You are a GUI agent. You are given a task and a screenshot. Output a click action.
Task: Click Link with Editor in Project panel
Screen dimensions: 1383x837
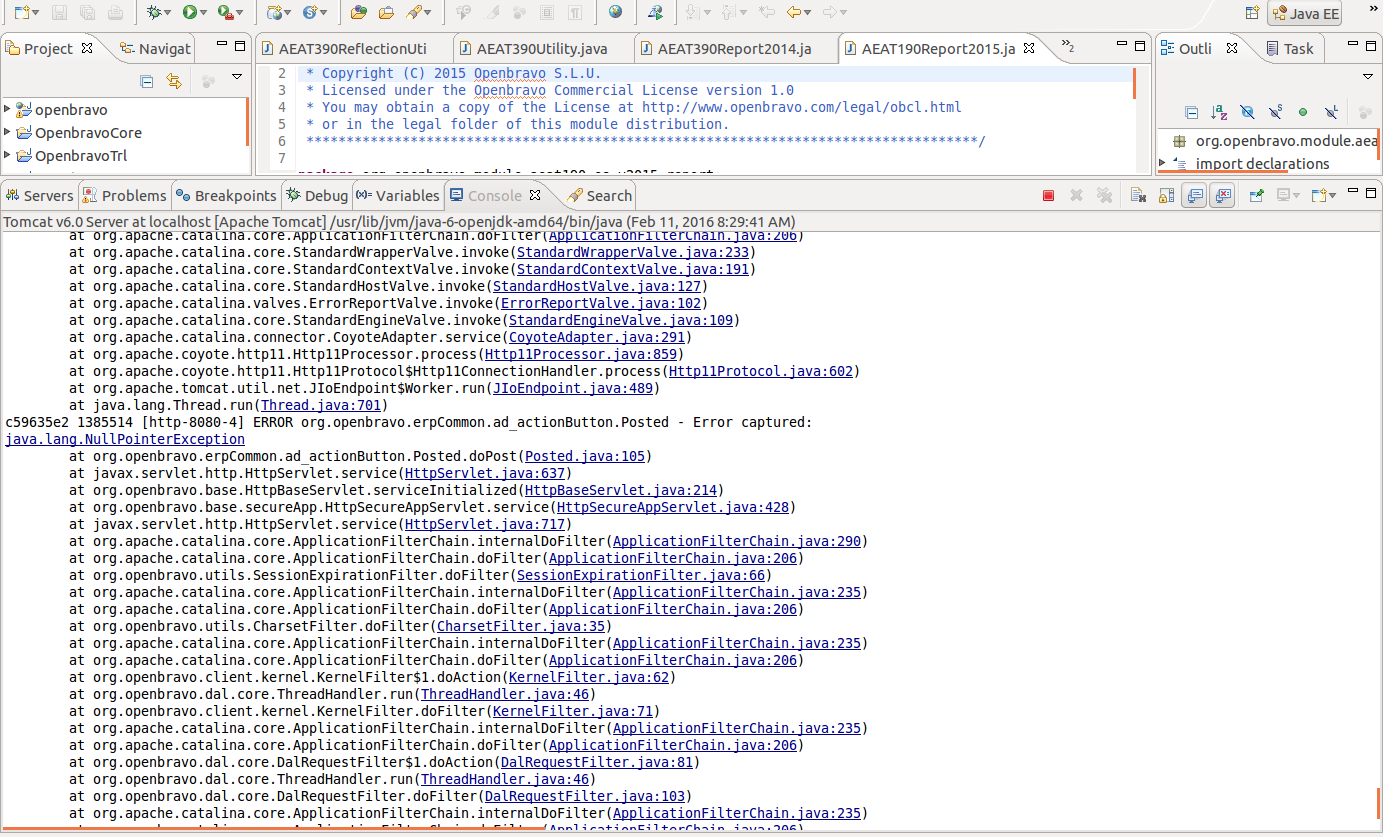174,82
